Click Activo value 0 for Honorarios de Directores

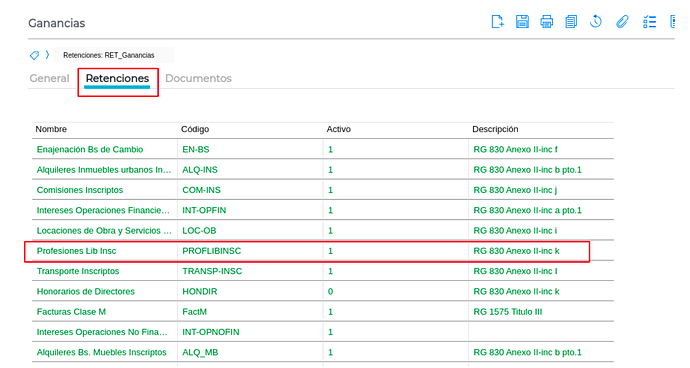tap(330, 291)
